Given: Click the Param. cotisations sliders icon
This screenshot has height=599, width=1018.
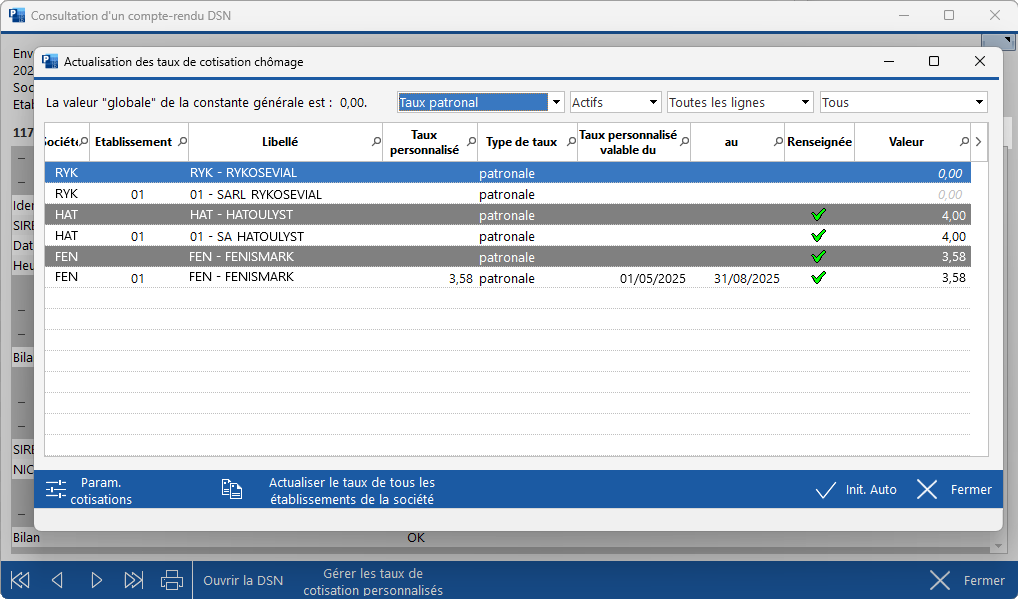Looking at the screenshot, I should (56, 490).
